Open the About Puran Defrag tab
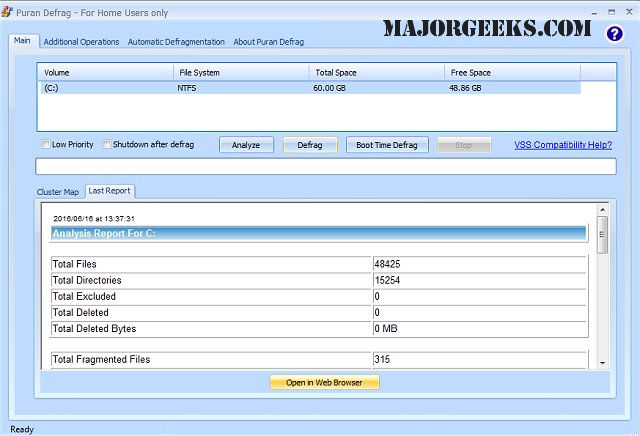Viewport: 640px width, 436px height. coord(269,42)
